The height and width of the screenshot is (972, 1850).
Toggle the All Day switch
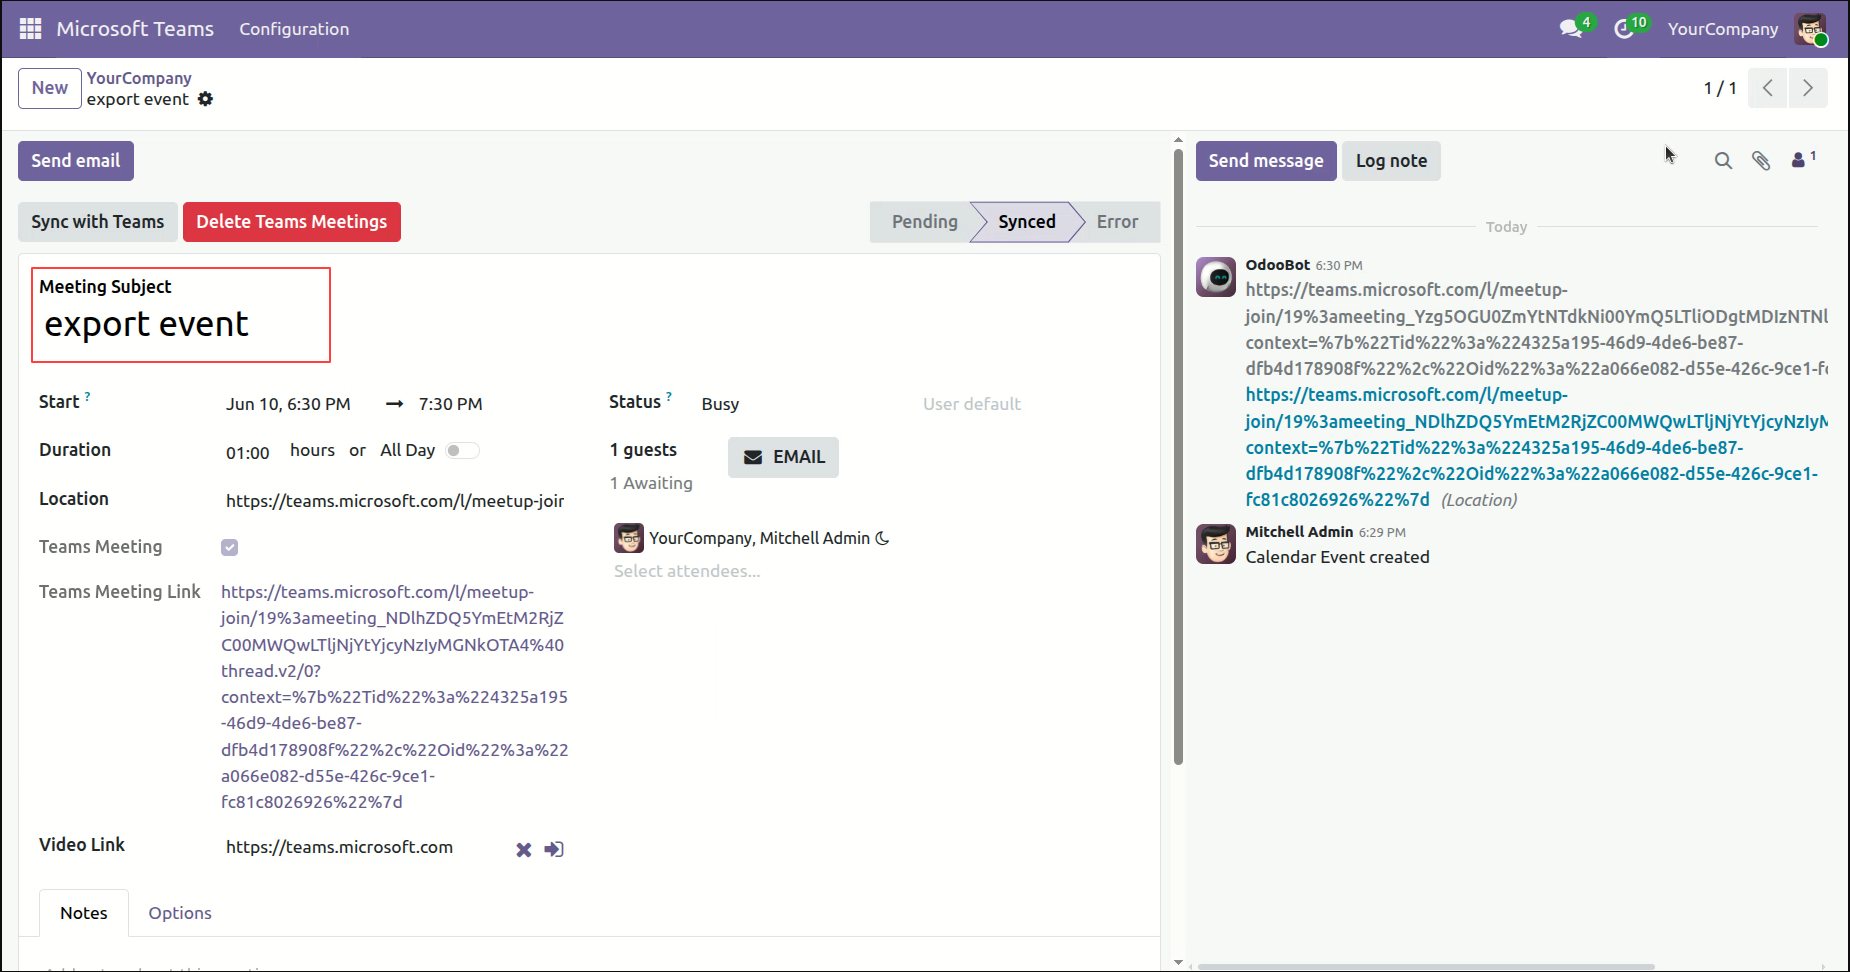pos(462,451)
